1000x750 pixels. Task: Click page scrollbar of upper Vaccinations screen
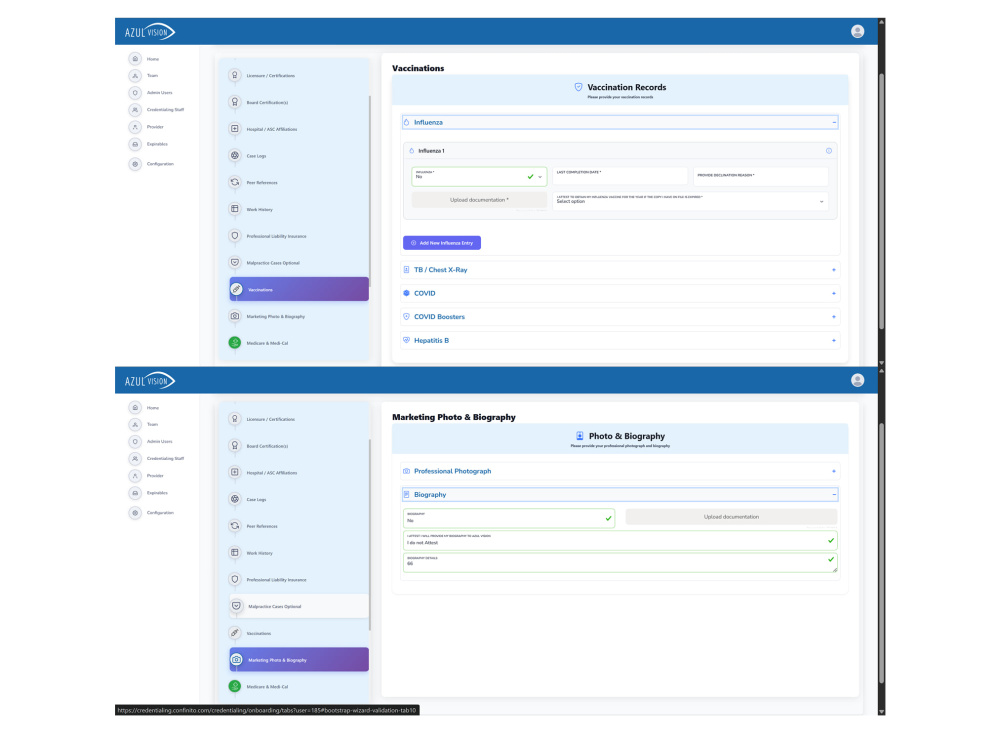click(x=881, y=201)
